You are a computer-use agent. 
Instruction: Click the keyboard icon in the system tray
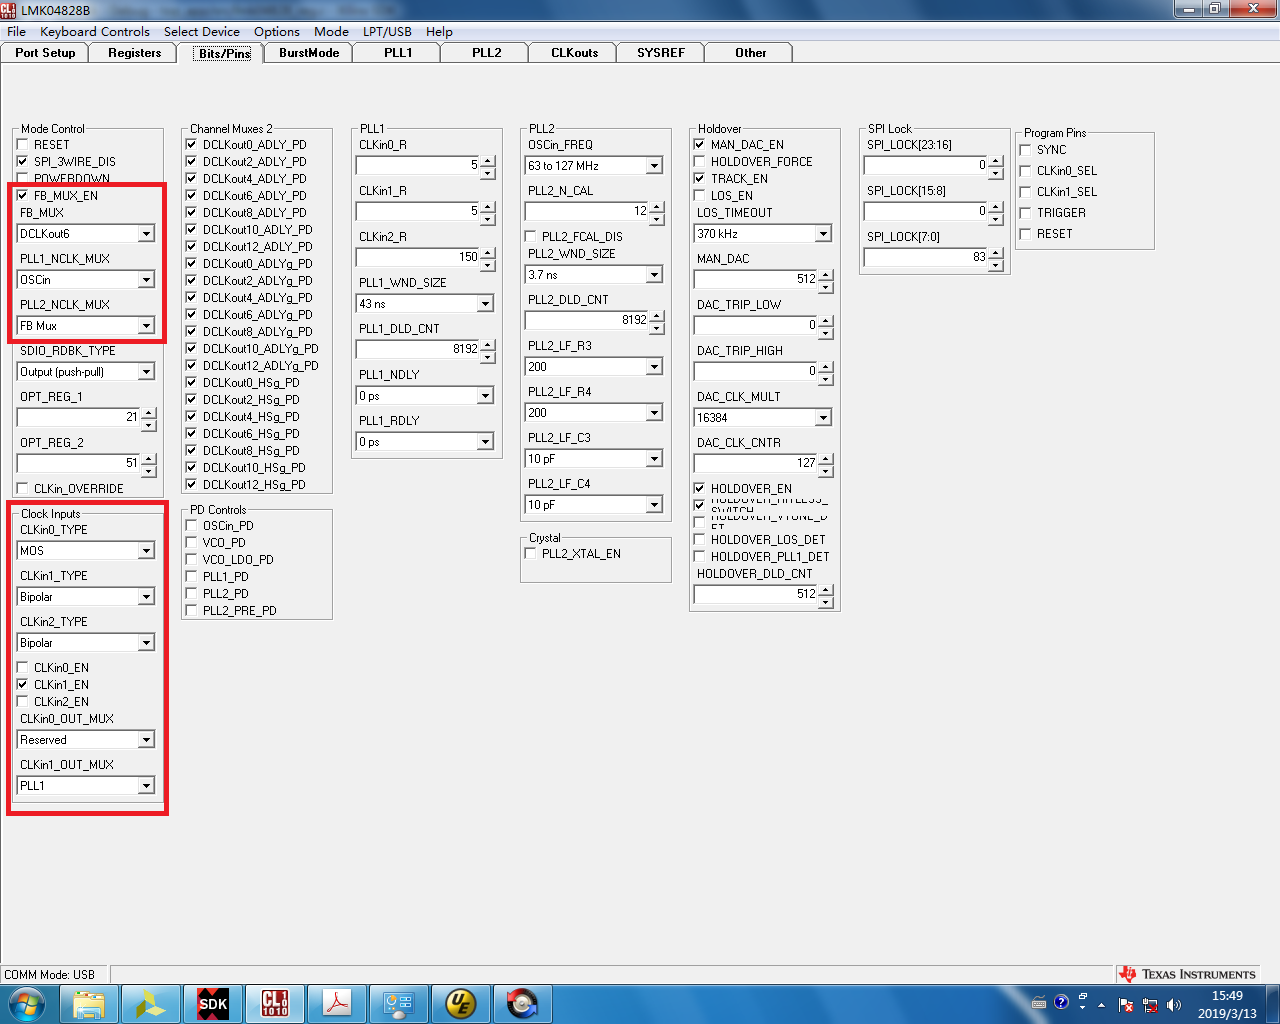[x=1039, y=1003]
